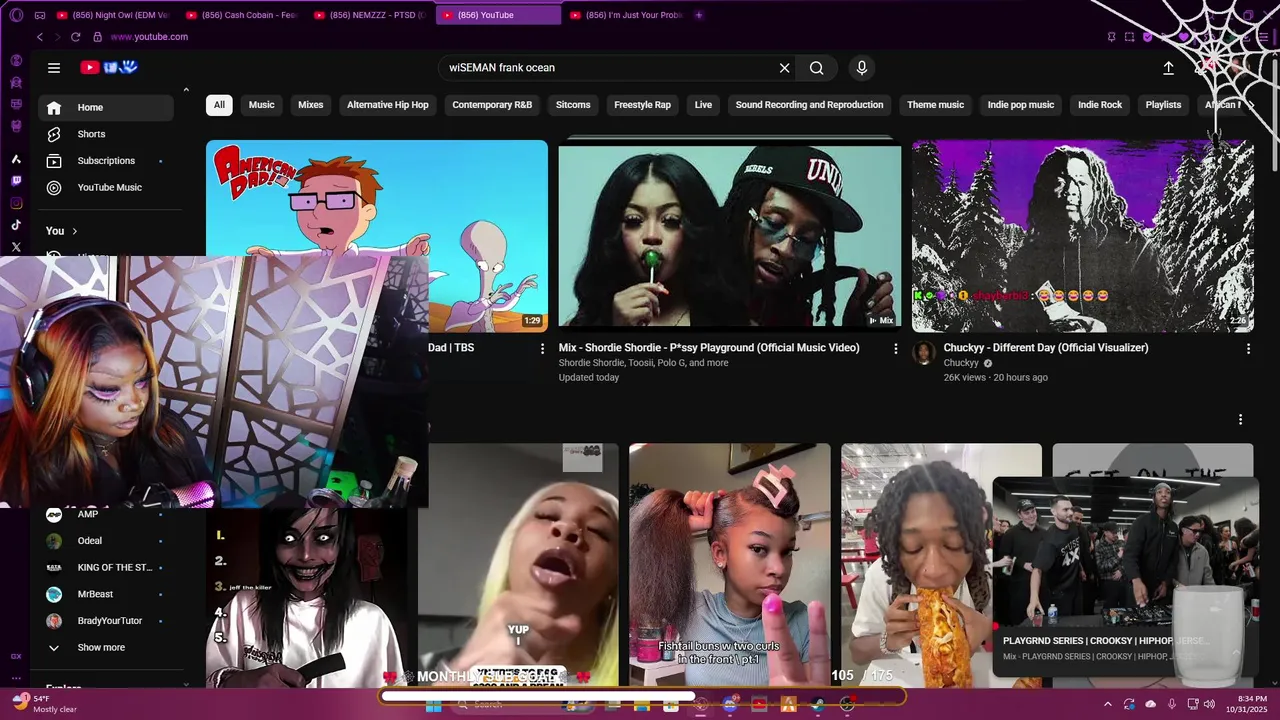The width and height of the screenshot is (1280, 720).
Task: Select the Alternative Hip Hop chip
Action: pos(388,105)
